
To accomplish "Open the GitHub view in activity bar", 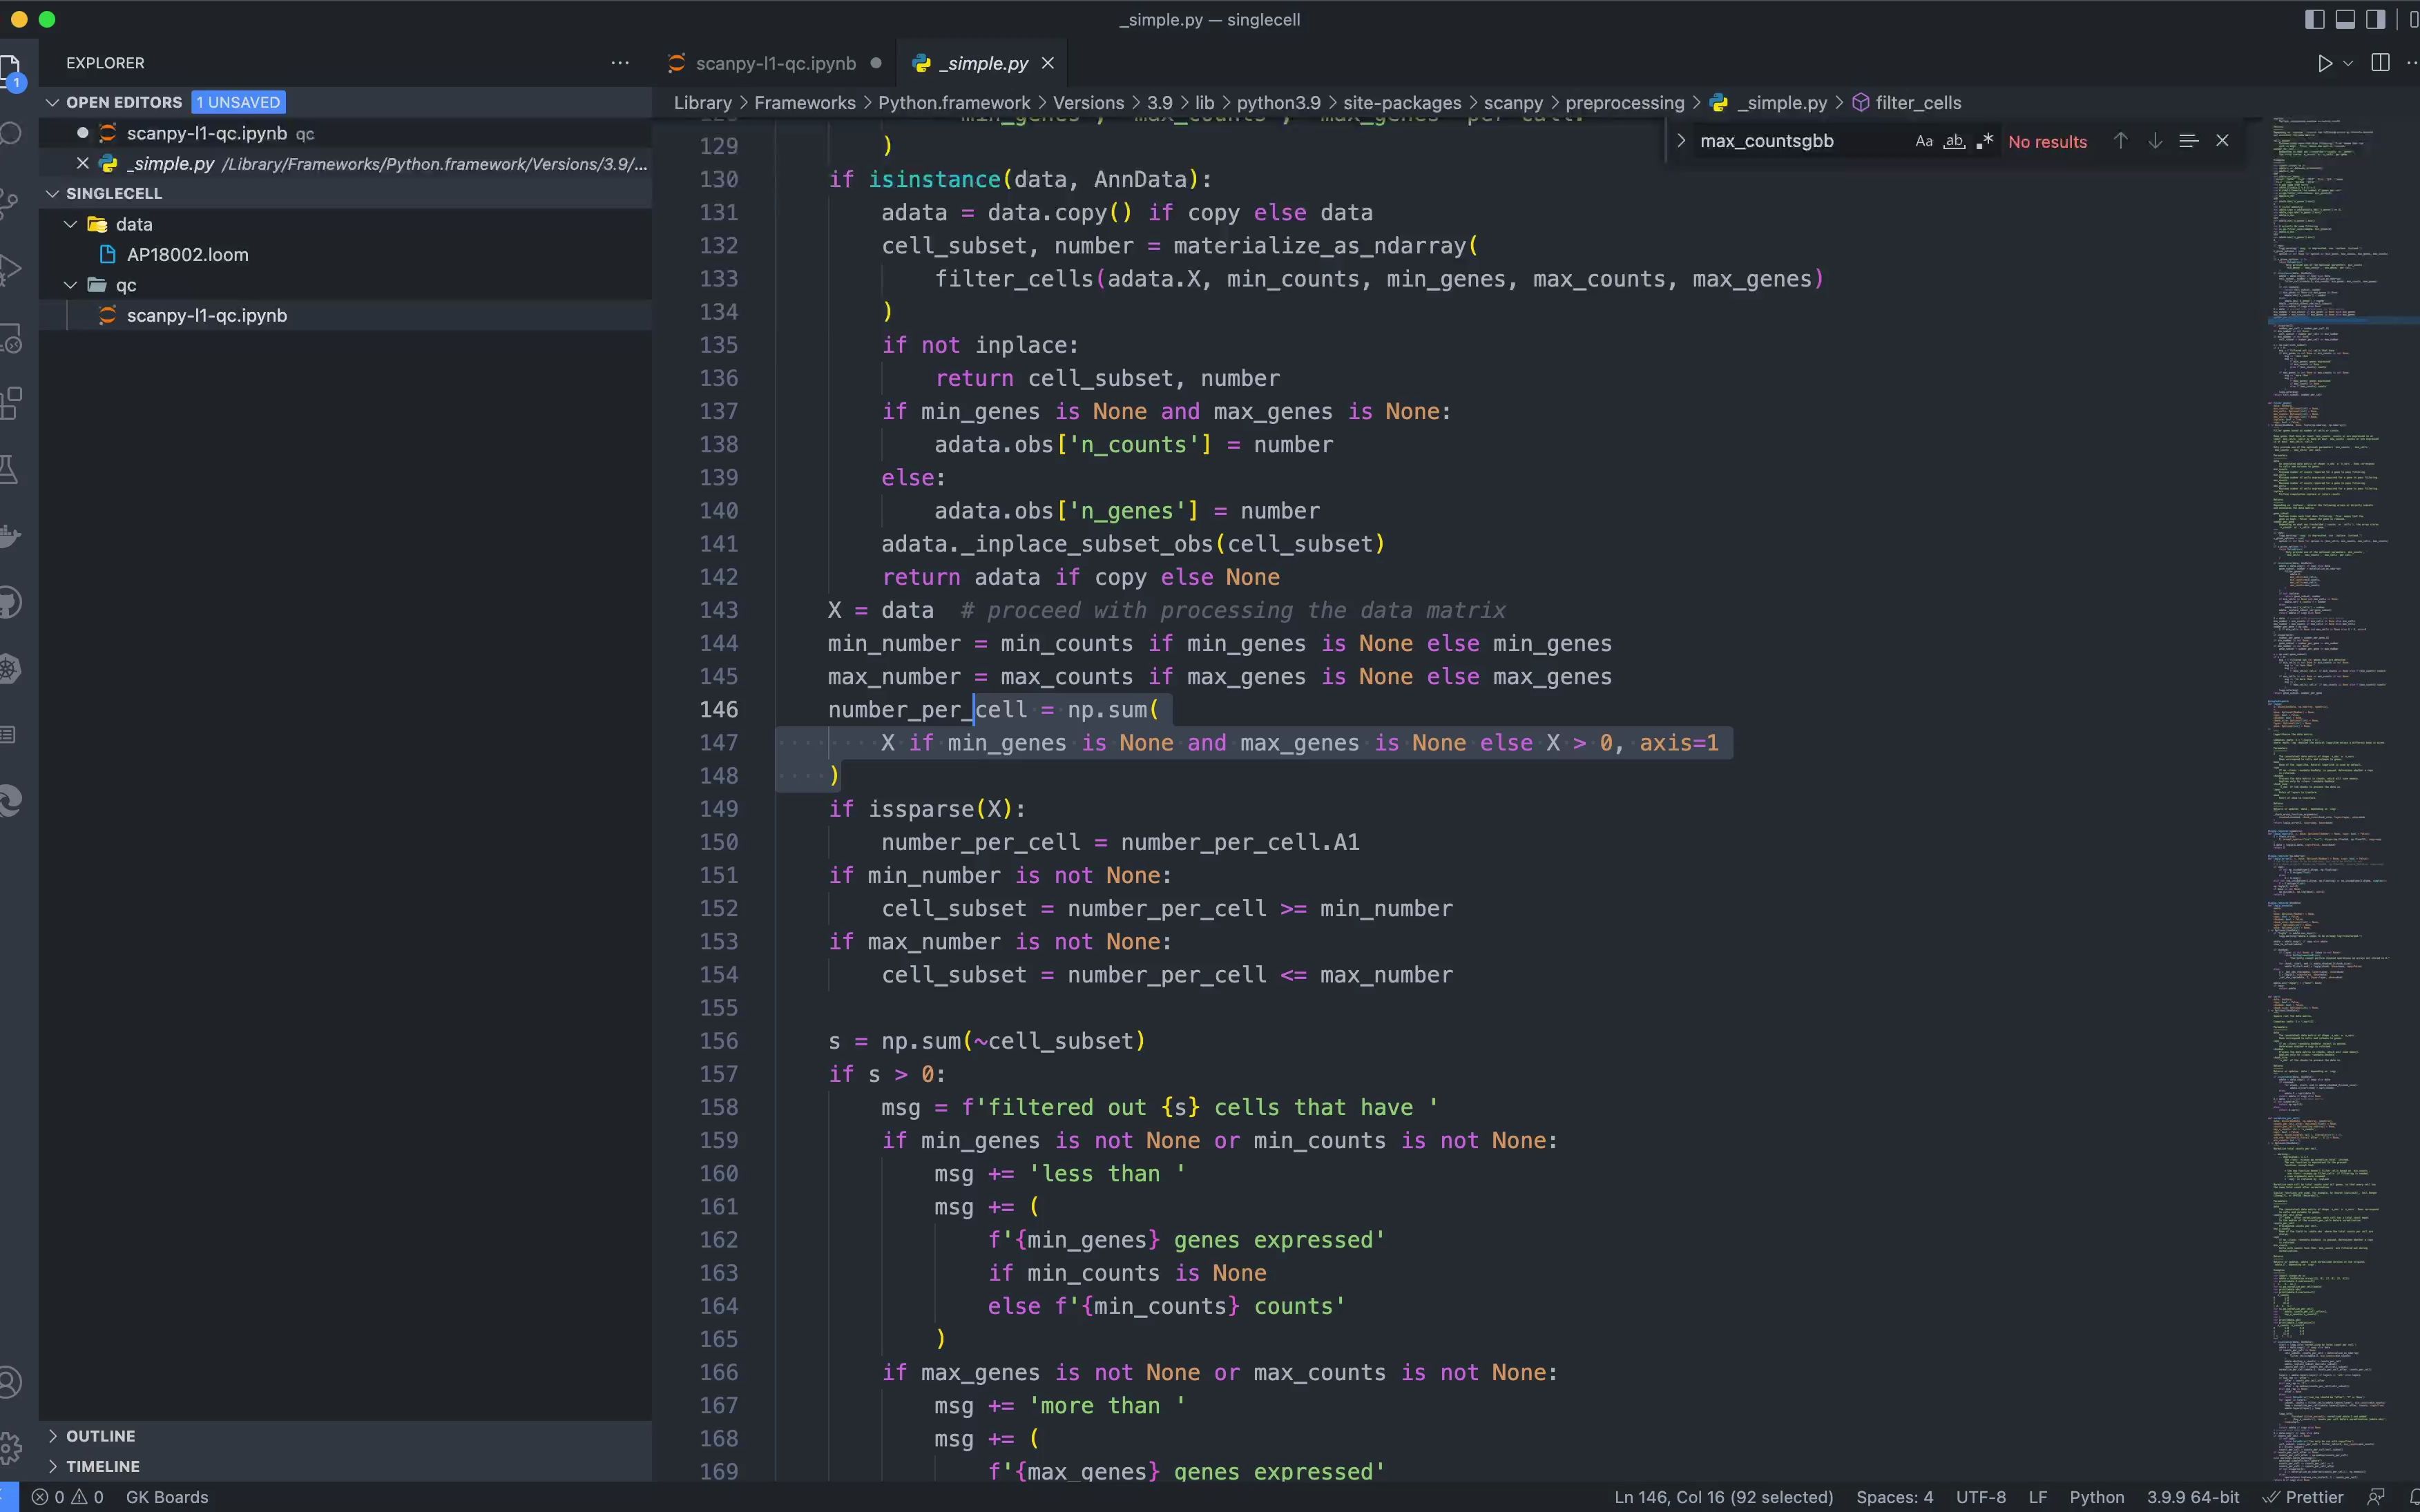I will [10, 602].
